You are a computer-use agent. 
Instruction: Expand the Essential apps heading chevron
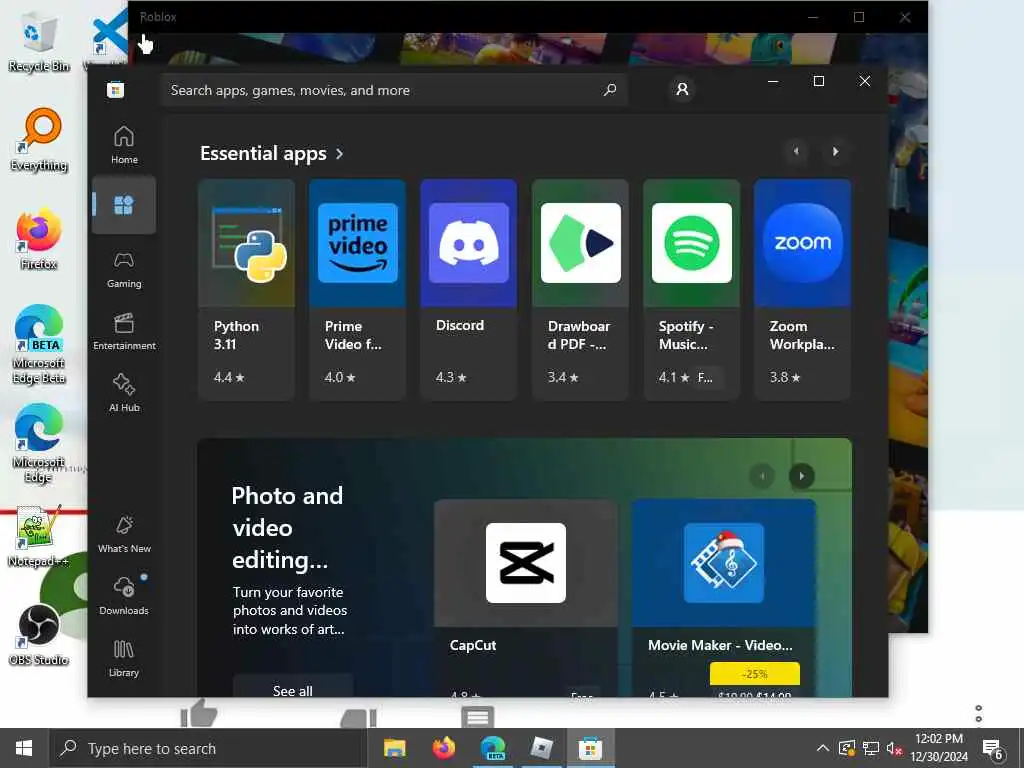click(x=340, y=154)
